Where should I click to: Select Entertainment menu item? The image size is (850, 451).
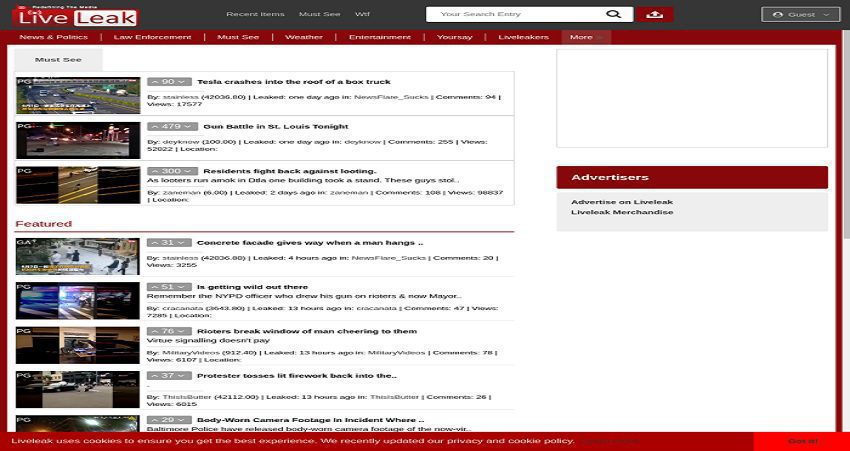(x=379, y=37)
